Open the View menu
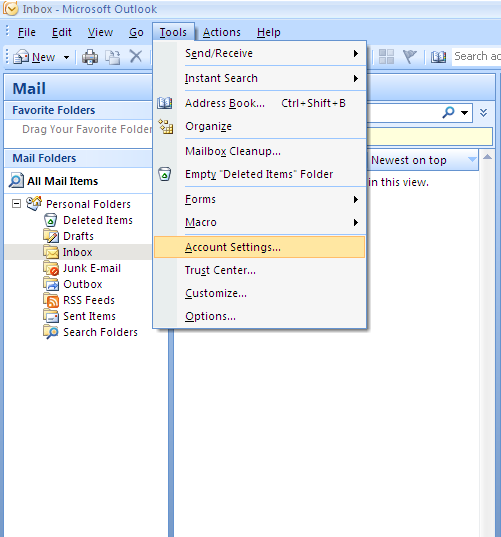This screenshot has width=501, height=537. [x=100, y=32]
